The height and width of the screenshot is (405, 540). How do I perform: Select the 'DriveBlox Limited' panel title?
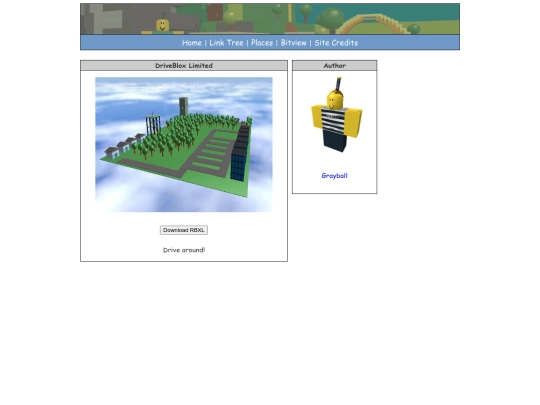pos(184,65)
